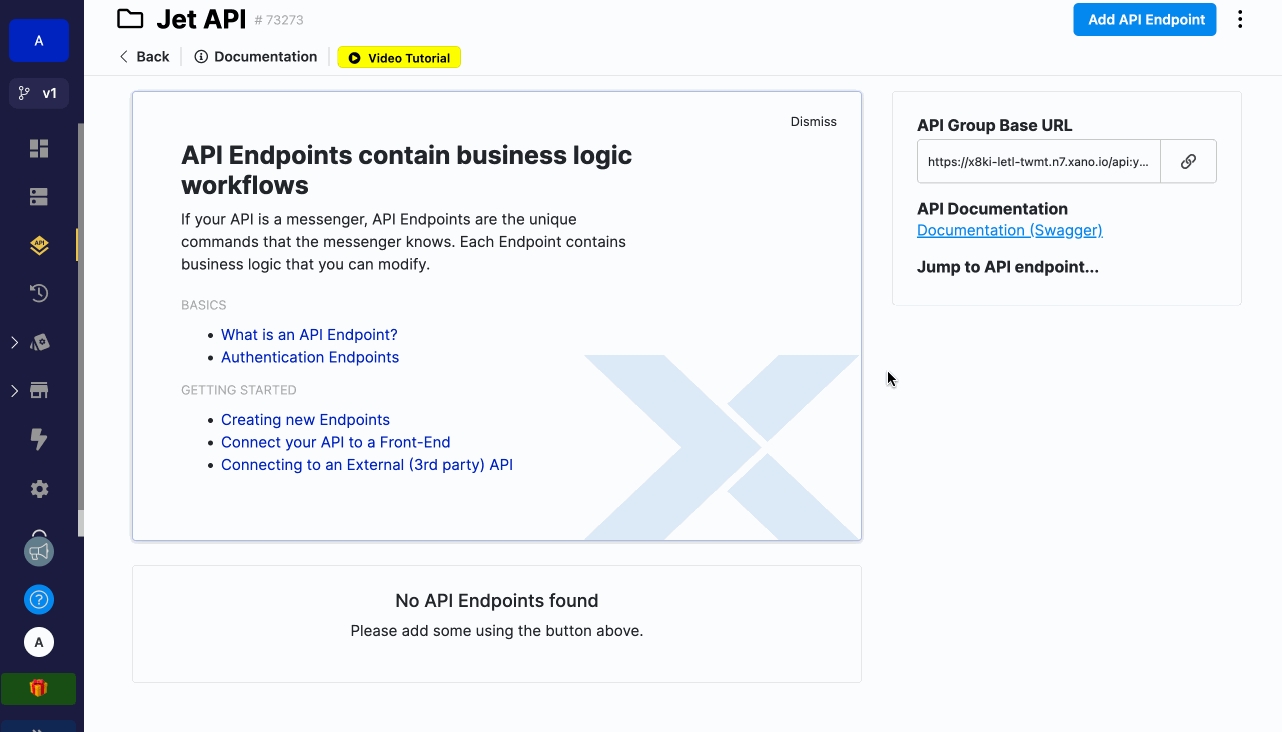Open the v1 branch selector
This screenshot has height=732, width=1282.
point(39,93)
